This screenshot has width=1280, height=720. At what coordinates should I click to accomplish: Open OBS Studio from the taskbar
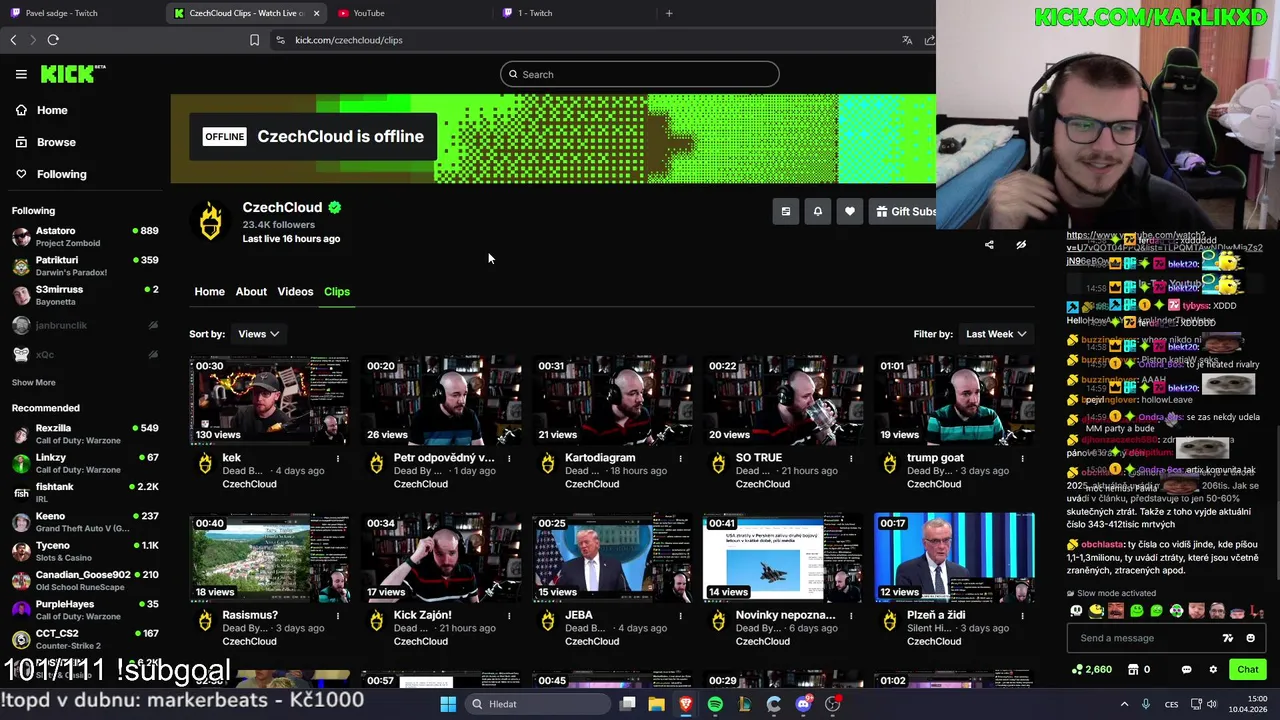click(832, 704)
